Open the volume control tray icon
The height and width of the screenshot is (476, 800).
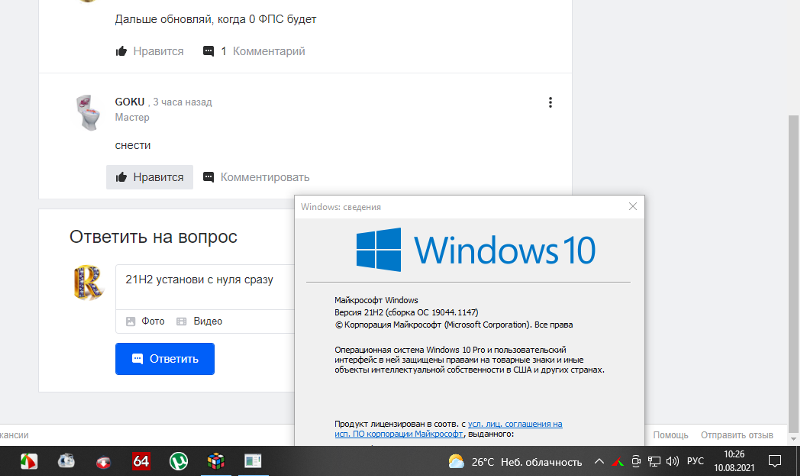coord(672,462)
